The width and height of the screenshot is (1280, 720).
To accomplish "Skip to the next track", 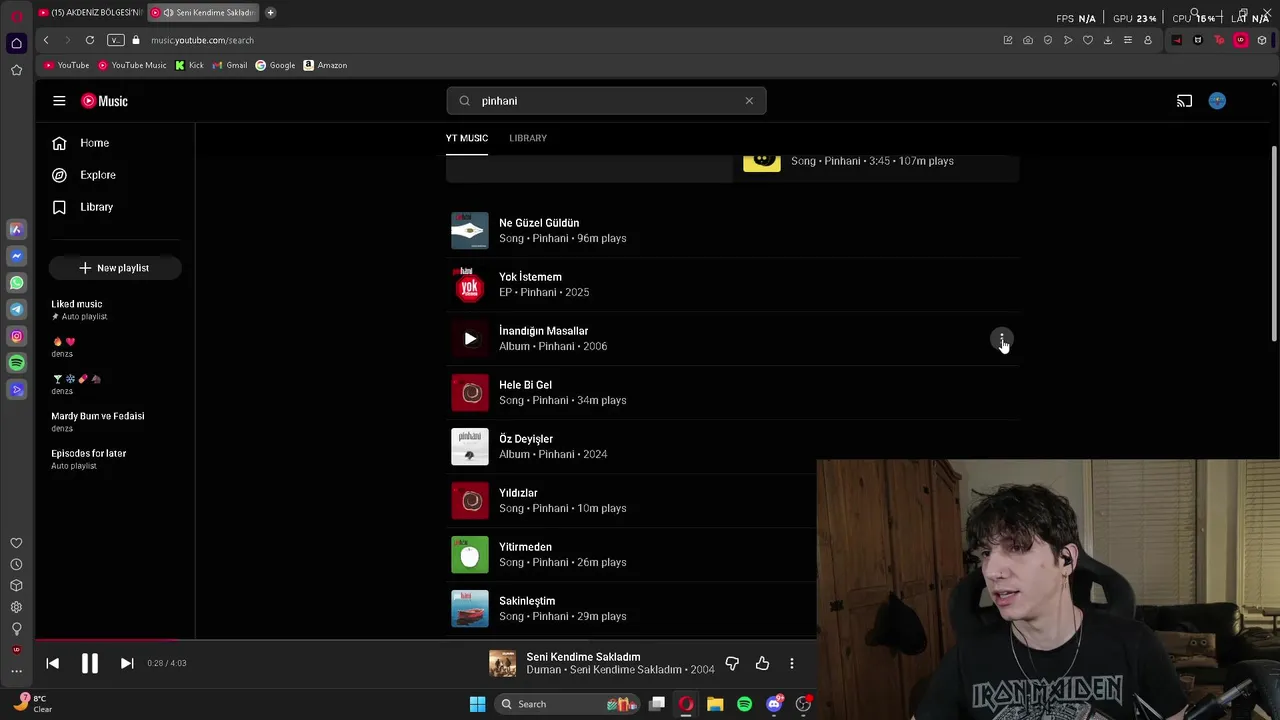I will pos(127,663).
